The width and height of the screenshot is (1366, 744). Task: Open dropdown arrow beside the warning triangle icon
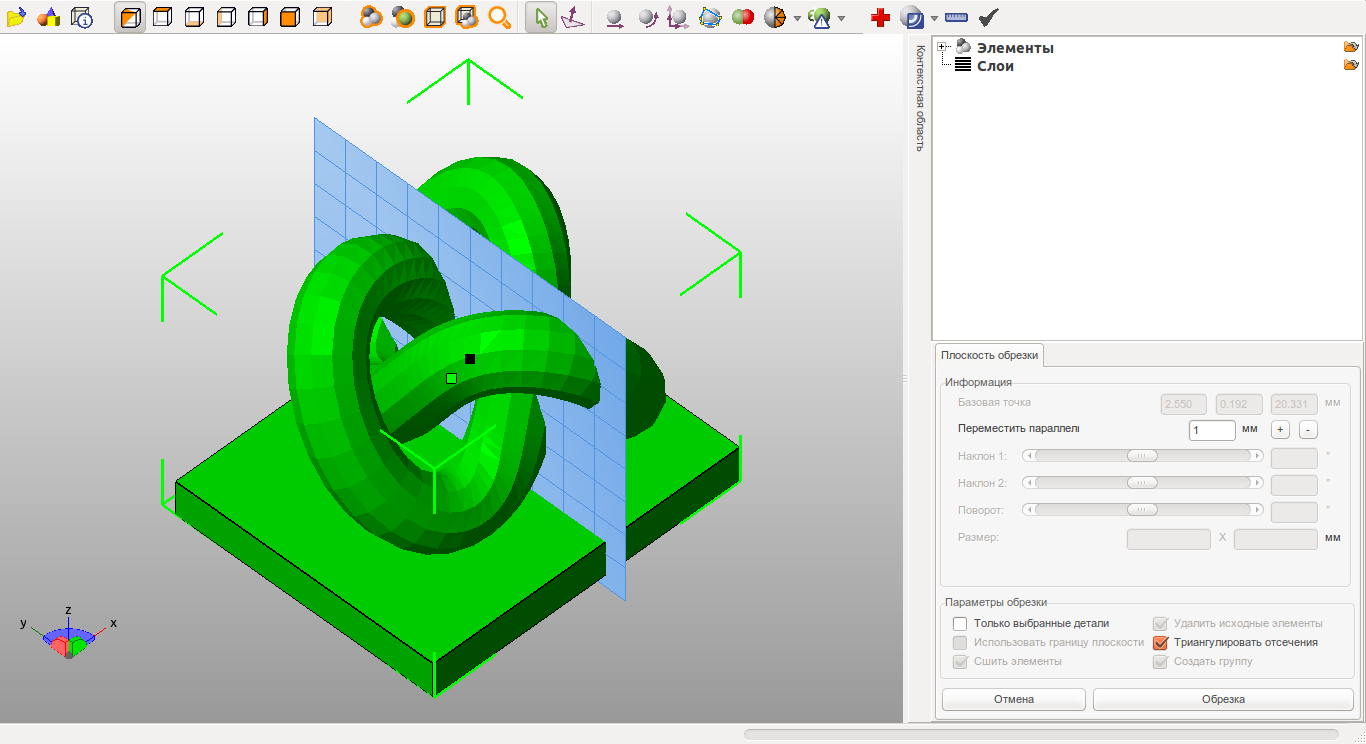pyautogui.click(x=841, y=18)
